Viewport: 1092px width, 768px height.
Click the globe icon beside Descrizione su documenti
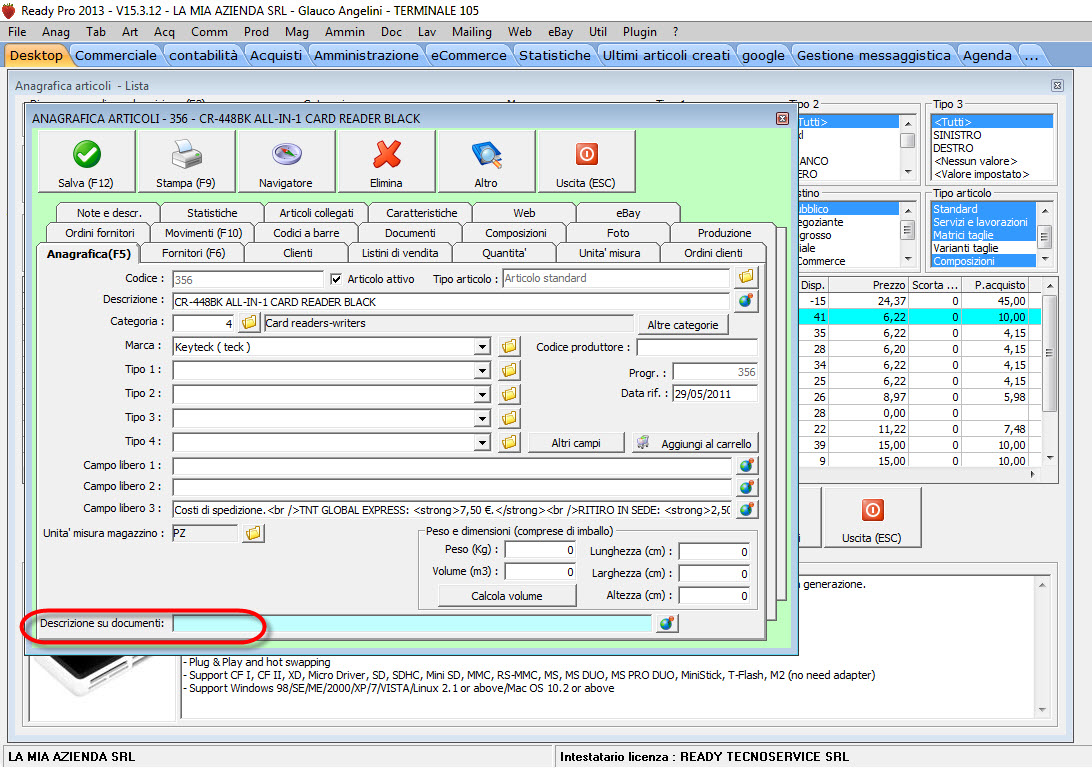(666, 624)
